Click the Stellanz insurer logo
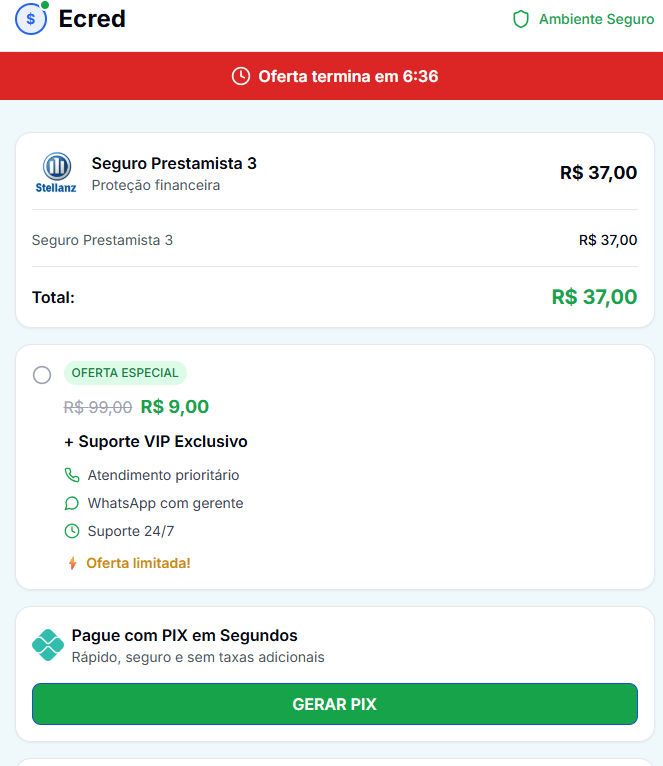The image size is (663, 766). [56, 173]
